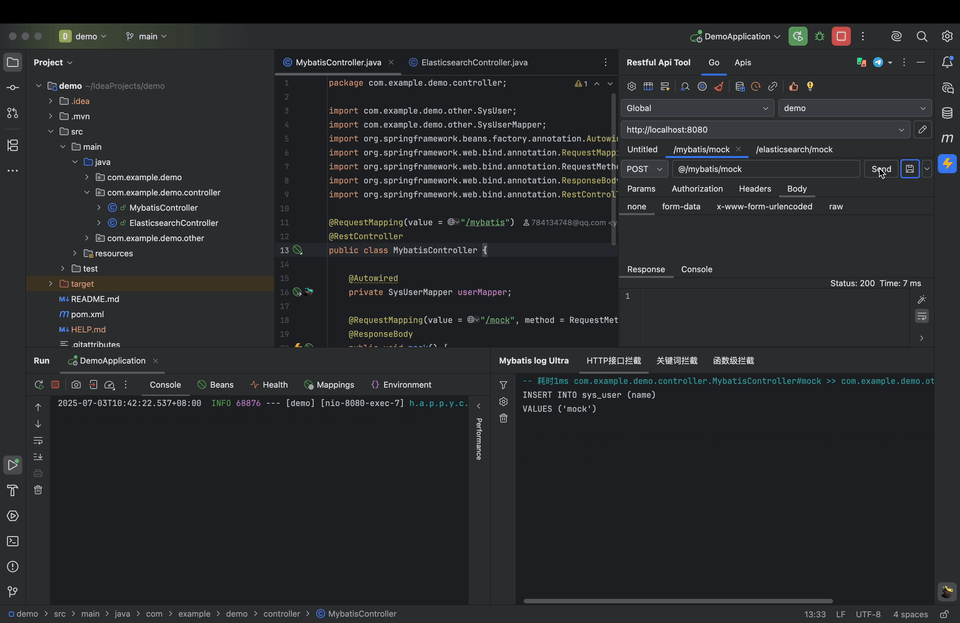Select the none body type
The image size is (960, 623).
[638, 206]
